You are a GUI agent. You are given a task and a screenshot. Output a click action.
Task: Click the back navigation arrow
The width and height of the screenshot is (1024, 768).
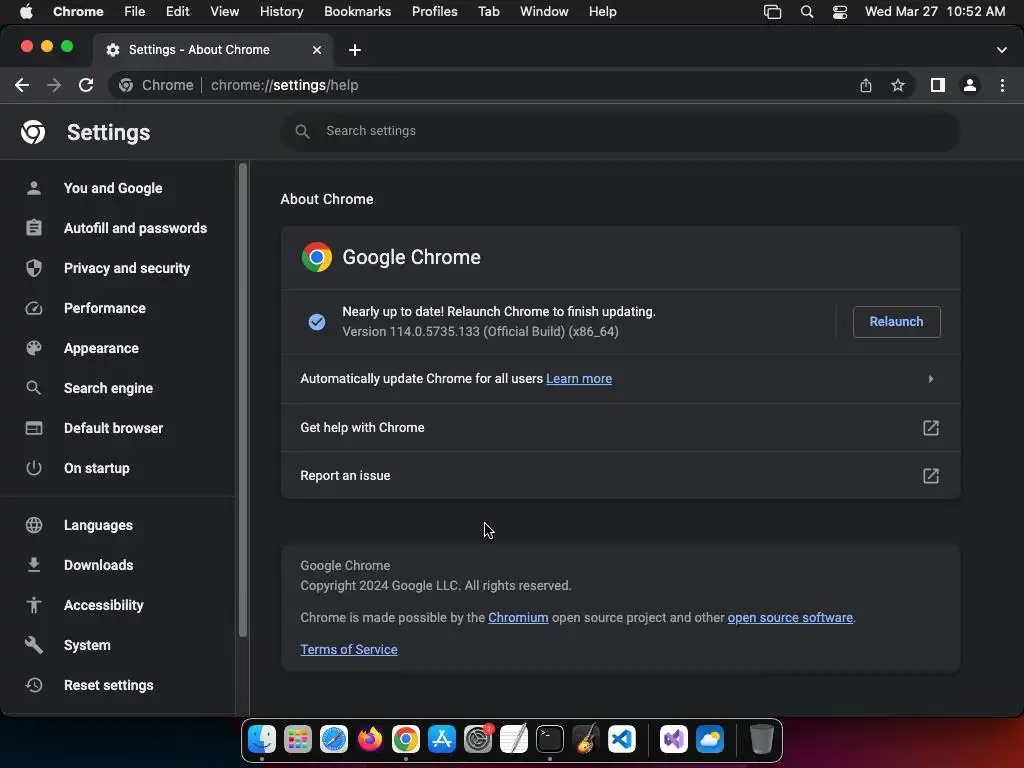(22, 85)
